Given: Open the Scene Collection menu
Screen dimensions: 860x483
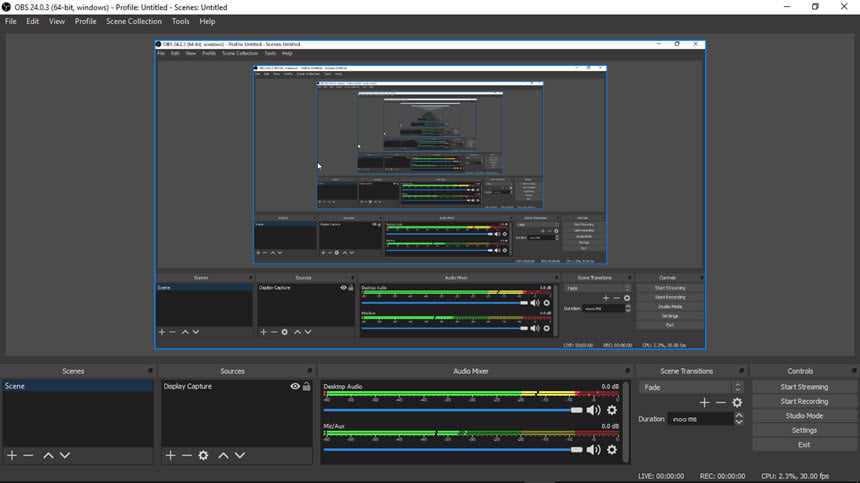Looking at the screenshot, I should click(134, 21).
